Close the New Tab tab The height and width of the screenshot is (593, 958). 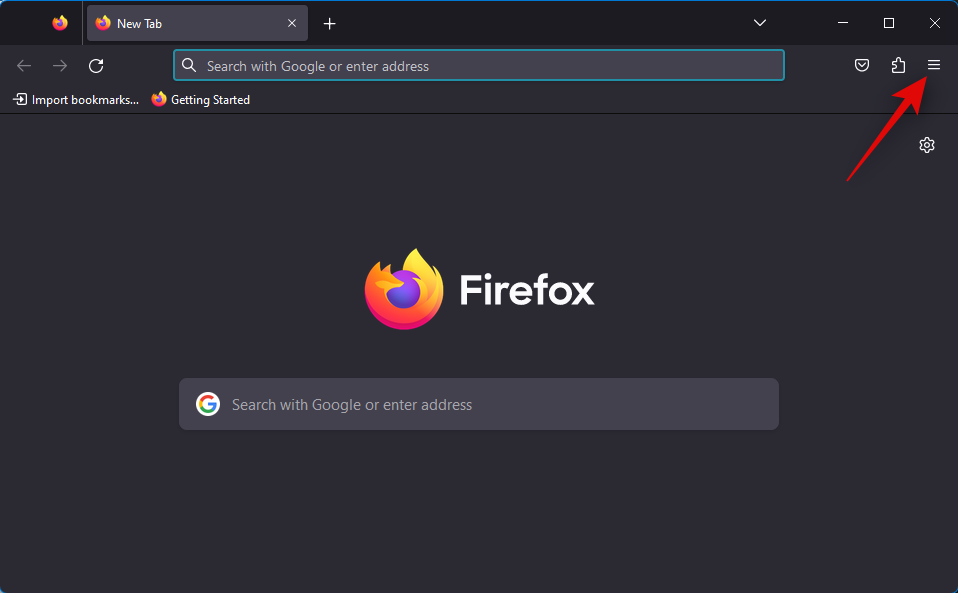point(292,23)
